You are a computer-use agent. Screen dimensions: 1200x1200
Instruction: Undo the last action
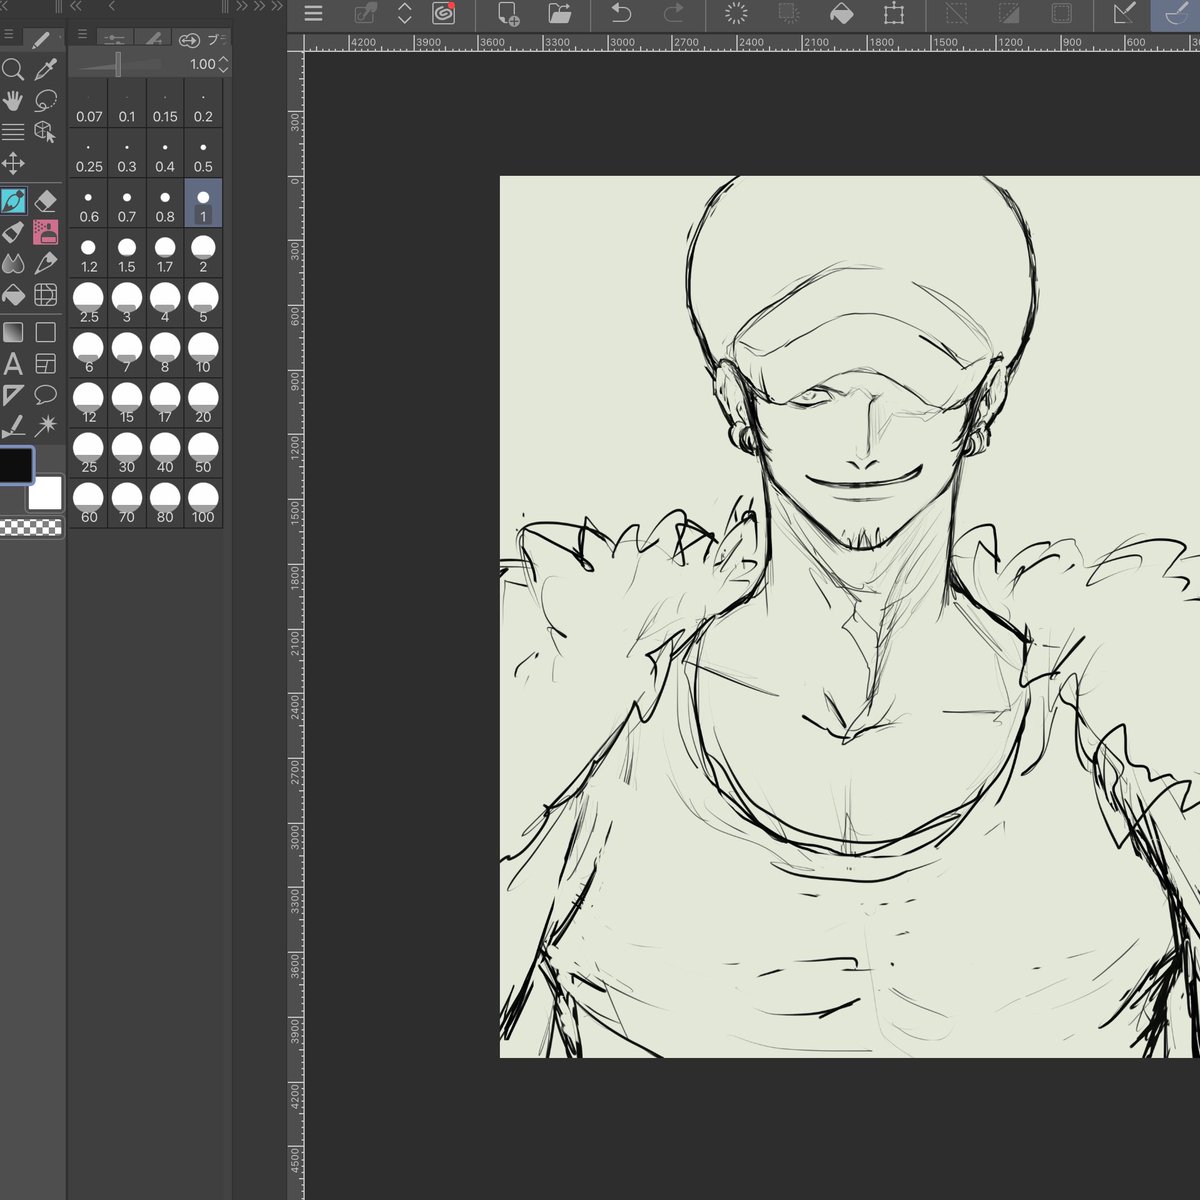coord(621,14)
